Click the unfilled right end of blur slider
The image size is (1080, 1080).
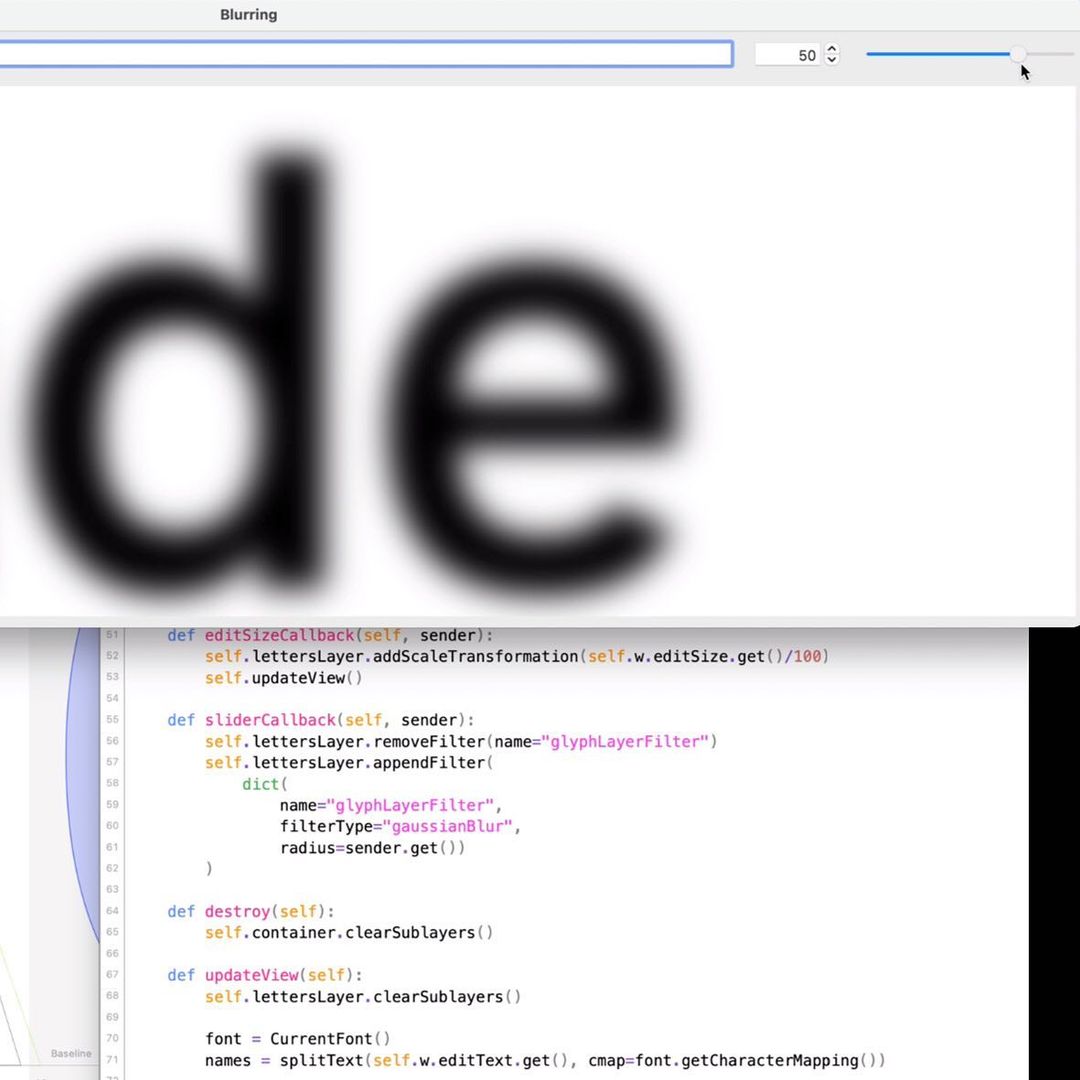tap(1050, 54)
